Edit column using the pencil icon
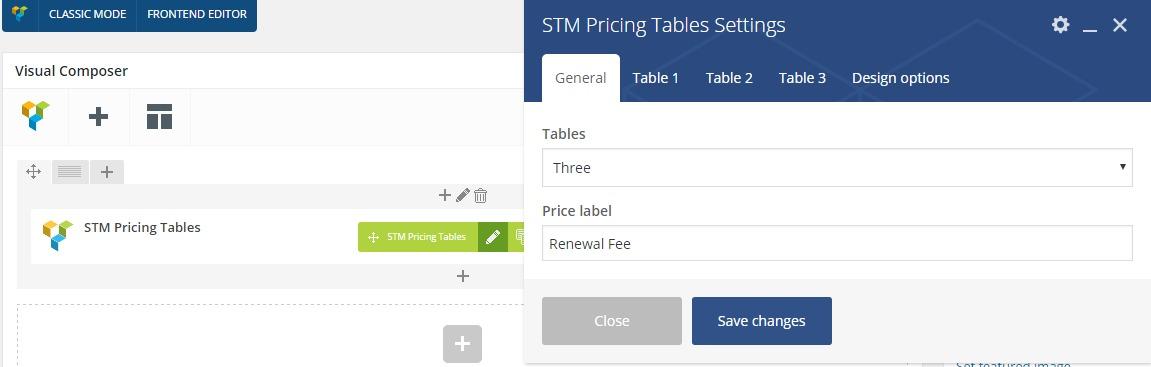 coord(462,195)
